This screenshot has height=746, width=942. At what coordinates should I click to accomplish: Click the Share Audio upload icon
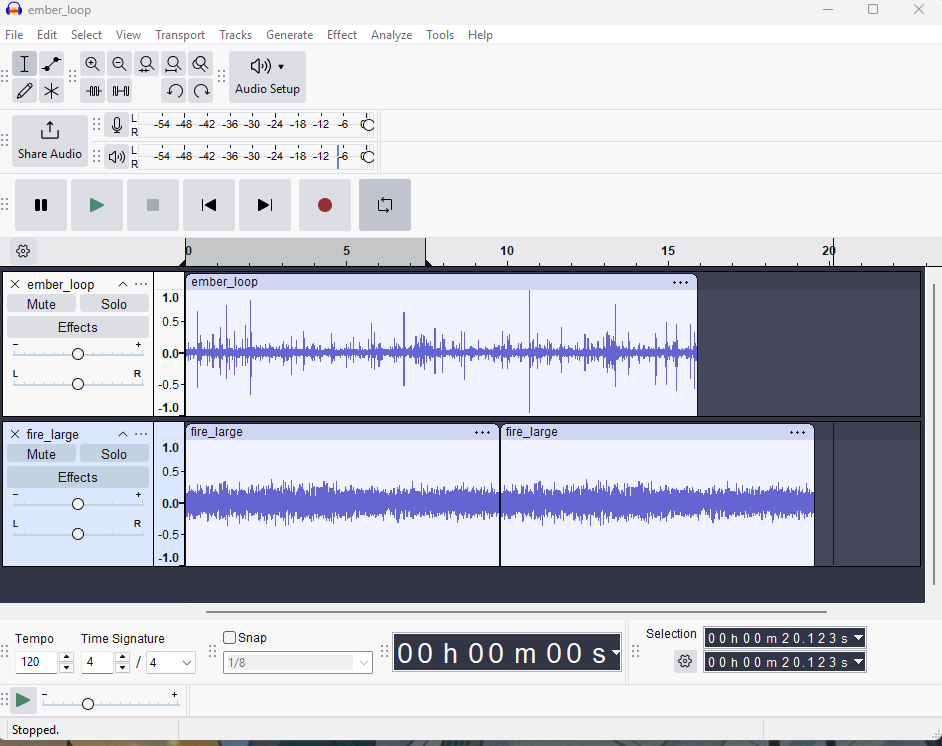[x=50, y=131]
